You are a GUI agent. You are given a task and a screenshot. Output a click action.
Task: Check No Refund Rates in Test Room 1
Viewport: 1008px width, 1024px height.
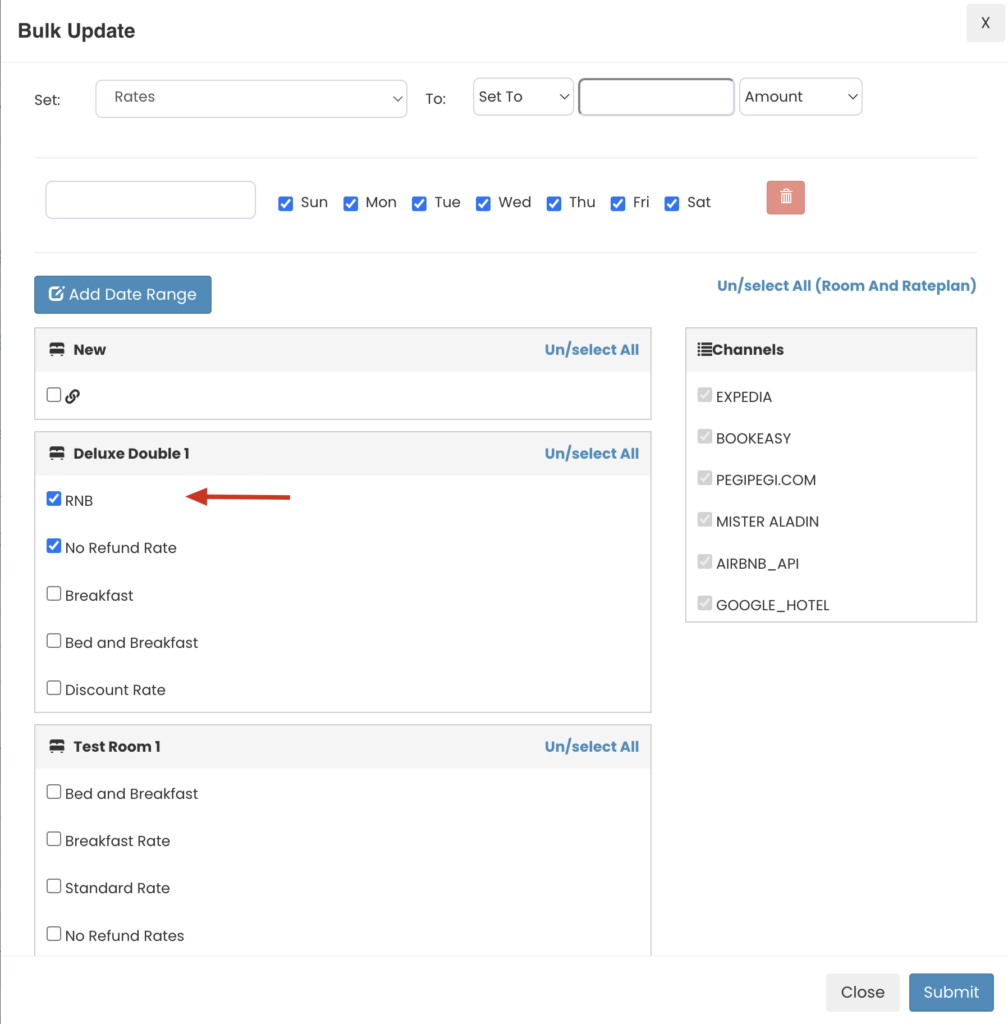point(54,934)
